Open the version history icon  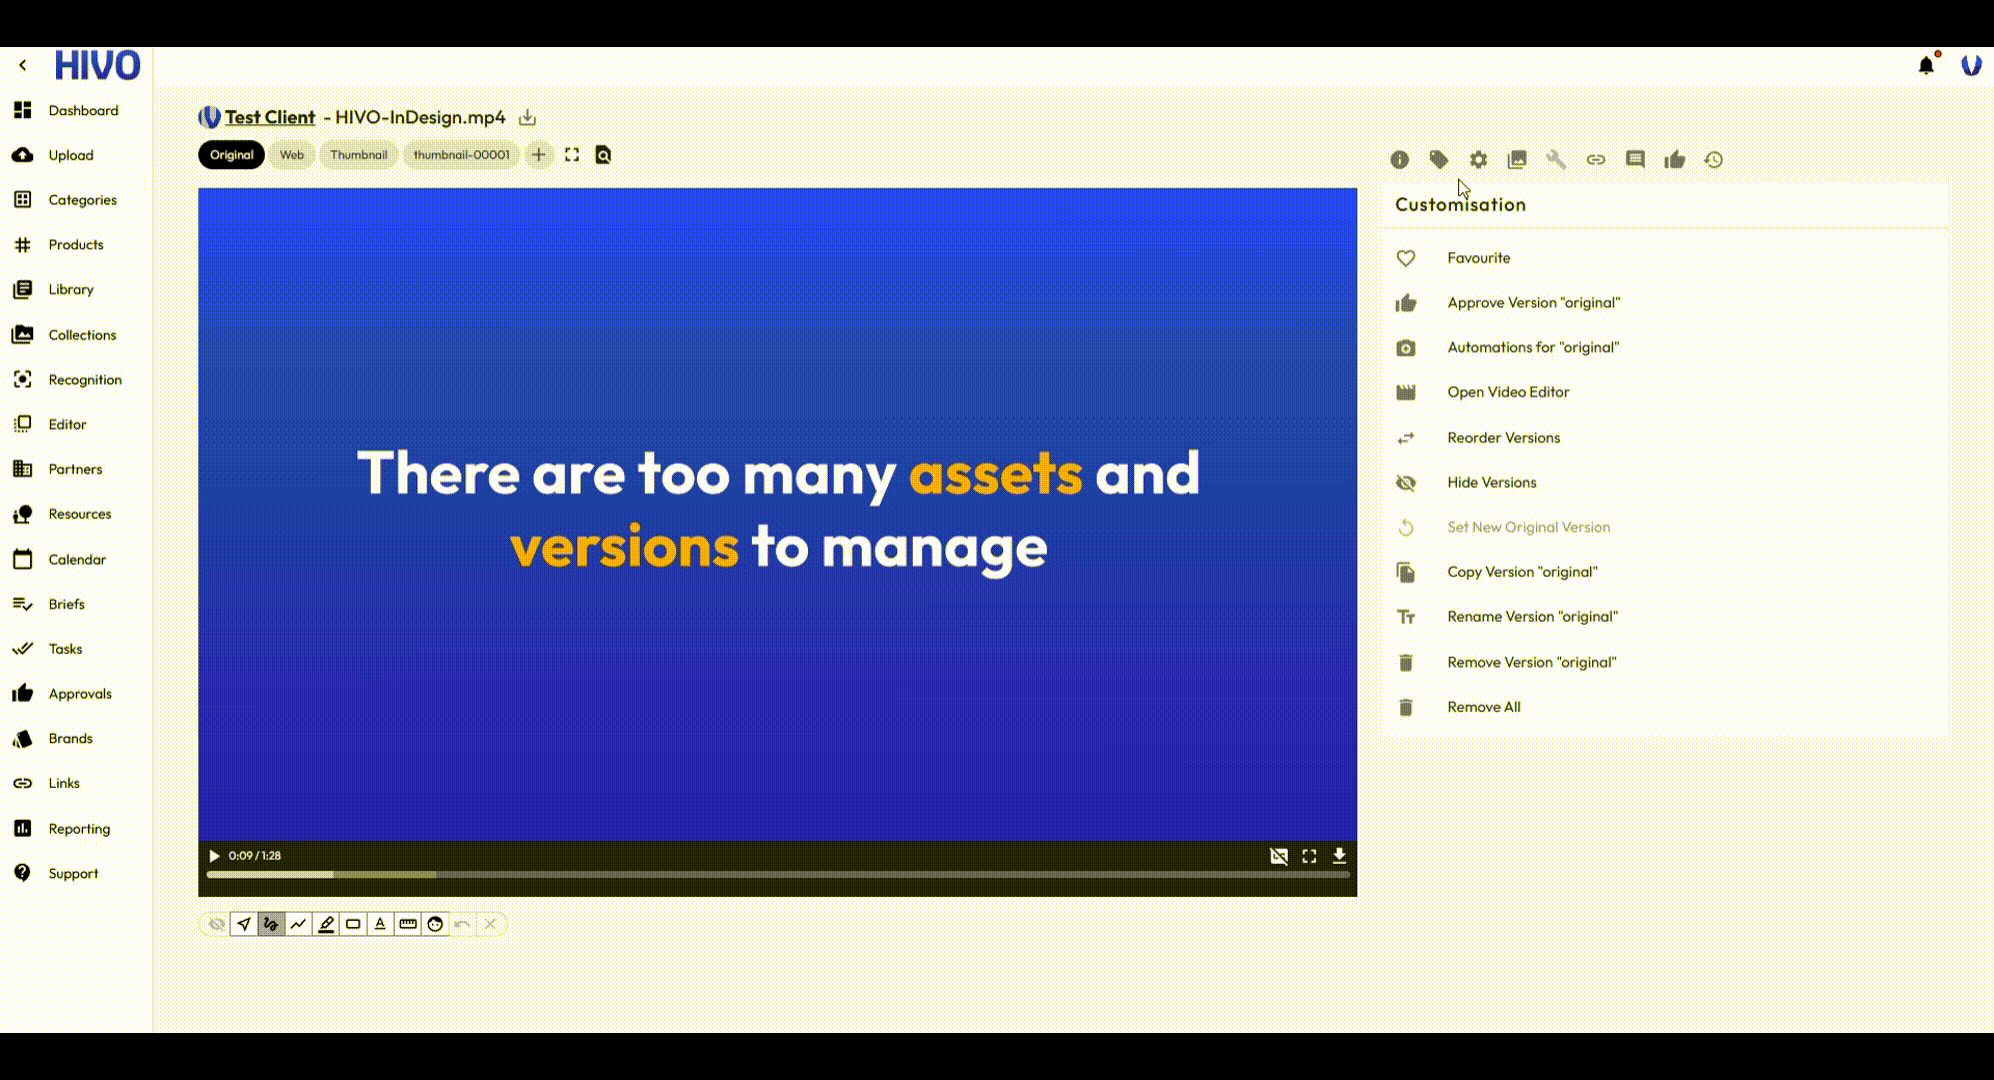click(x=1713, y=159)
